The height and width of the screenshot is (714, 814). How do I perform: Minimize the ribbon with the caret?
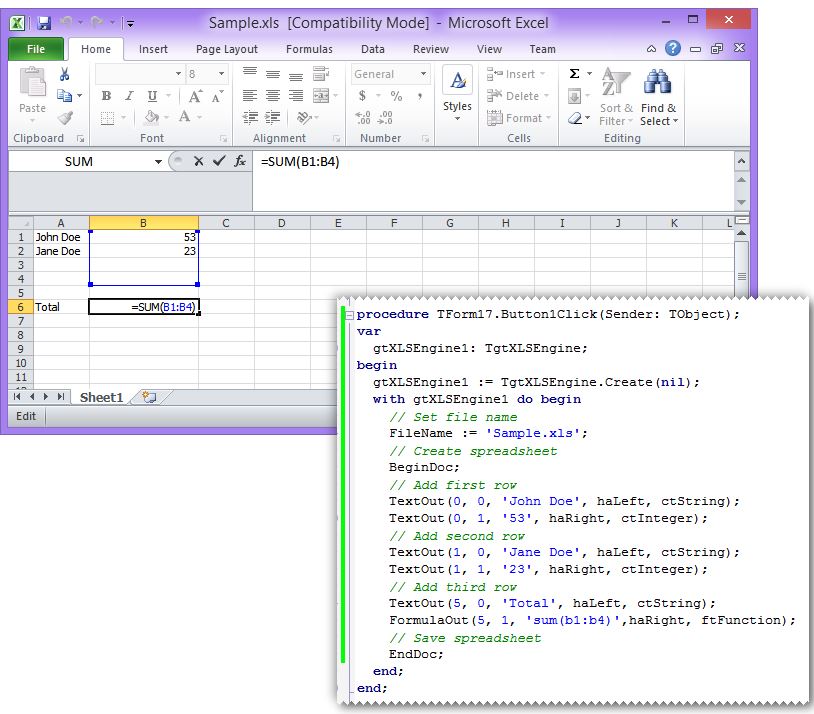651,49
